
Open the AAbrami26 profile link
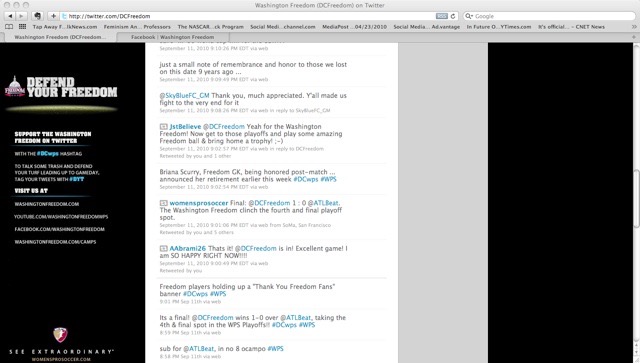point(188,248)
